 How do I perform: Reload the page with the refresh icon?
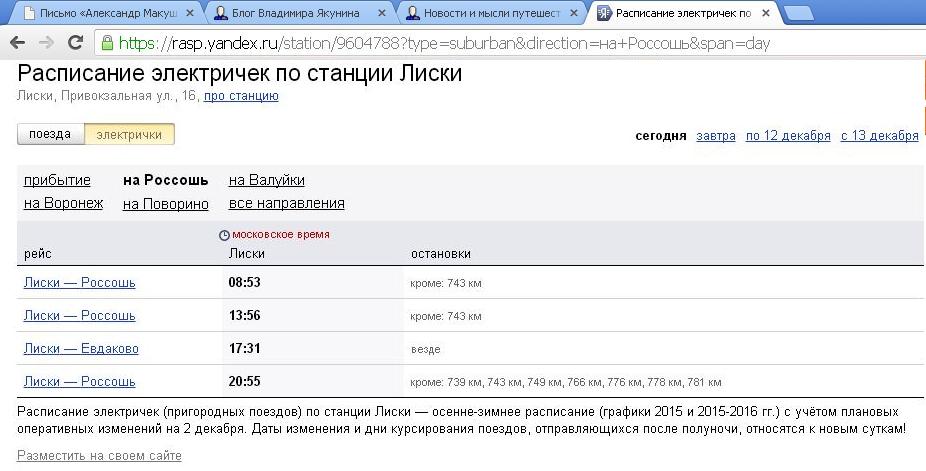[x=75, y=44]
